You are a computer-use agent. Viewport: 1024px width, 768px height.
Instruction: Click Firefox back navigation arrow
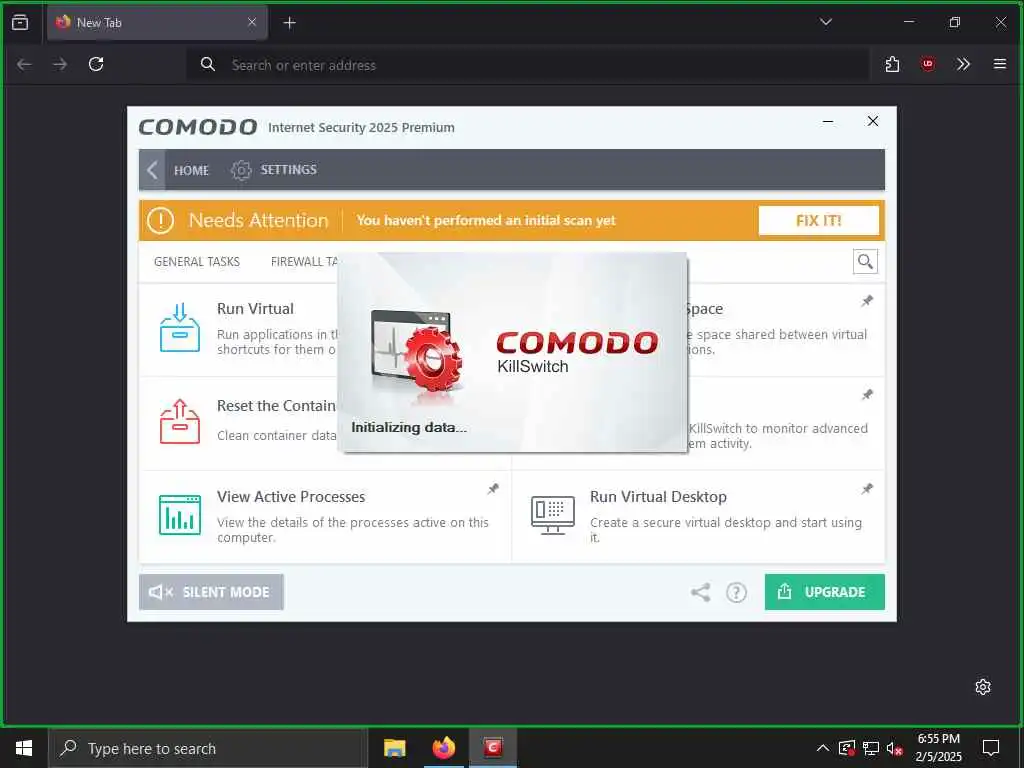pyautogui.click(x=24, y=64)
